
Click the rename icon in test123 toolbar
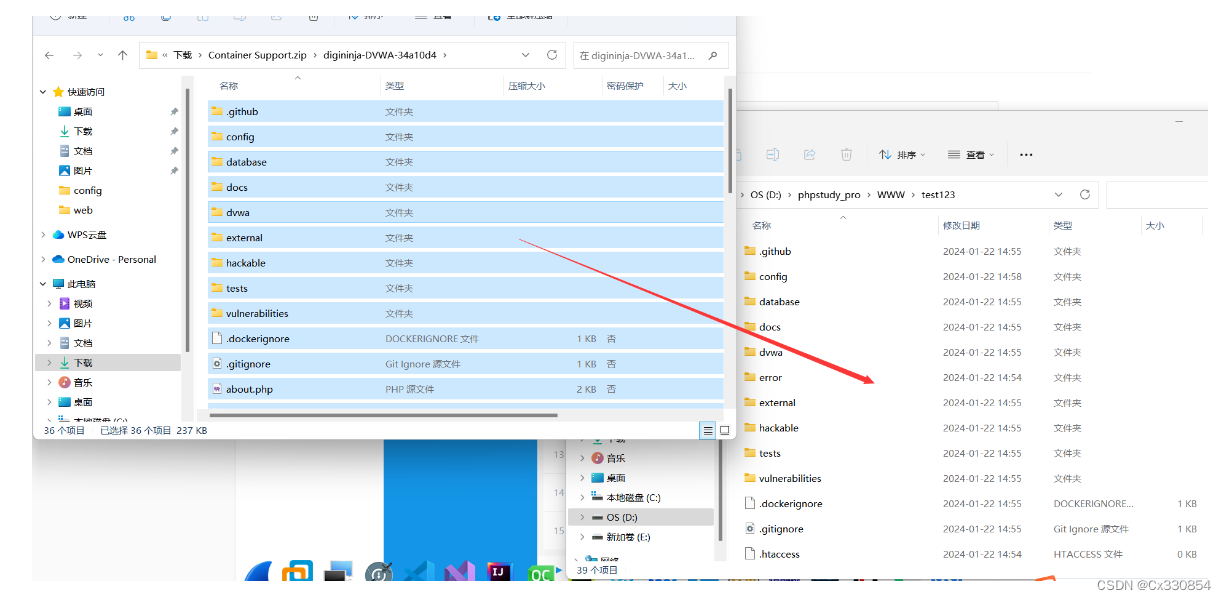(772, 155)
